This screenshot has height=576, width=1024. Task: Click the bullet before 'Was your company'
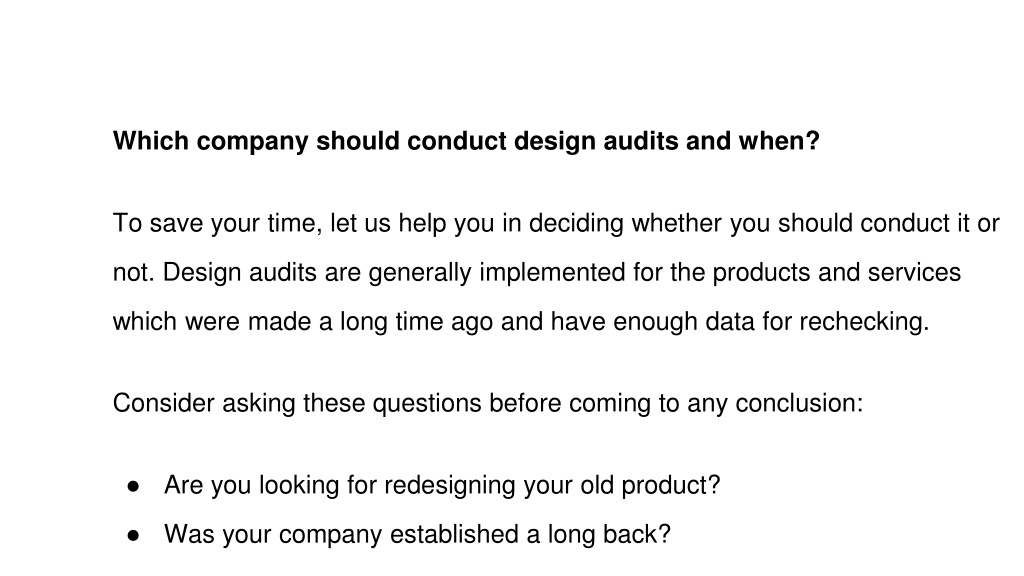[134, 536]
